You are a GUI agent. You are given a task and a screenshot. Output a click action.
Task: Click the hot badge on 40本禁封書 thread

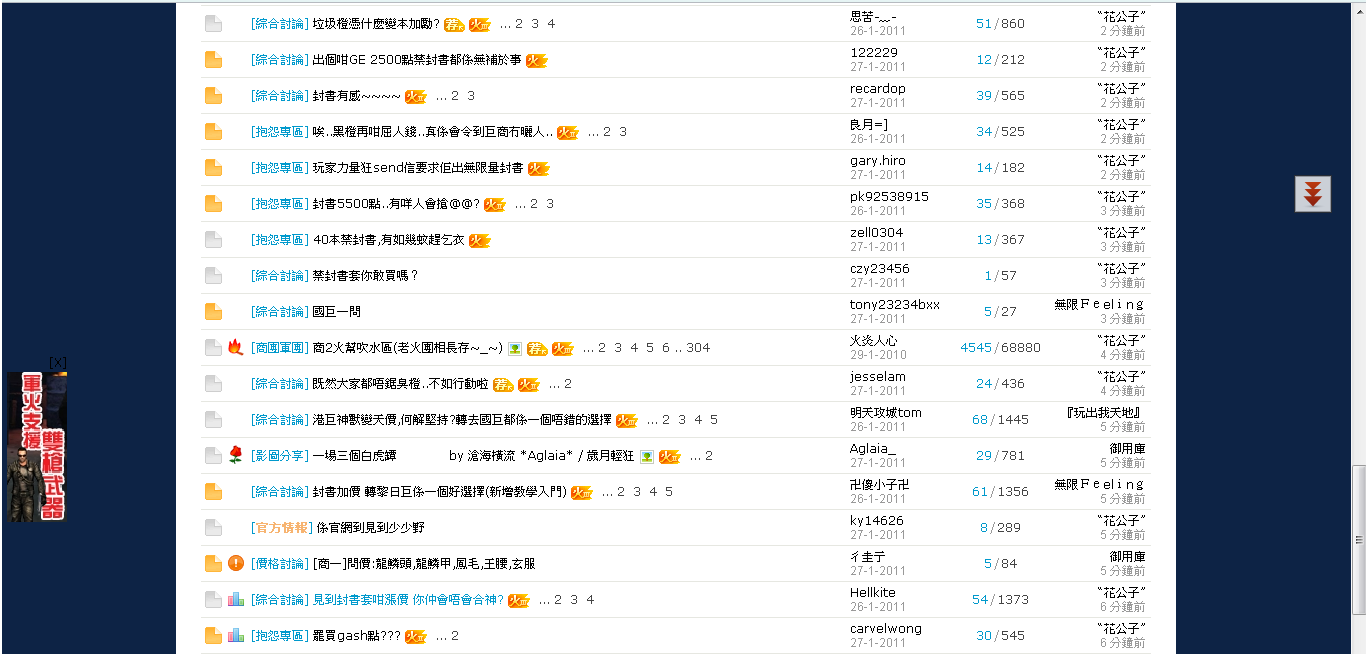(x=480, y=240)
